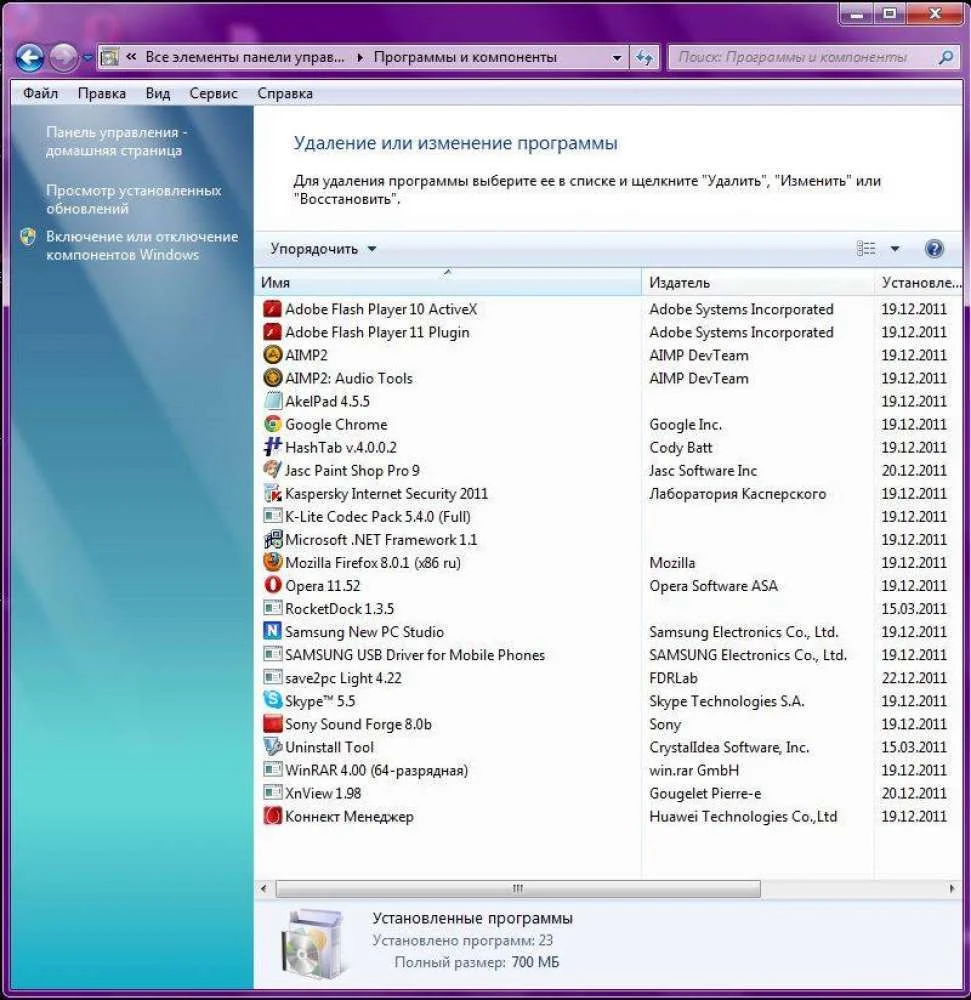Click the WinRAR 4.00 icon
The width and height of the screenshot is (971, 1000).
click(x=272, y=770)
